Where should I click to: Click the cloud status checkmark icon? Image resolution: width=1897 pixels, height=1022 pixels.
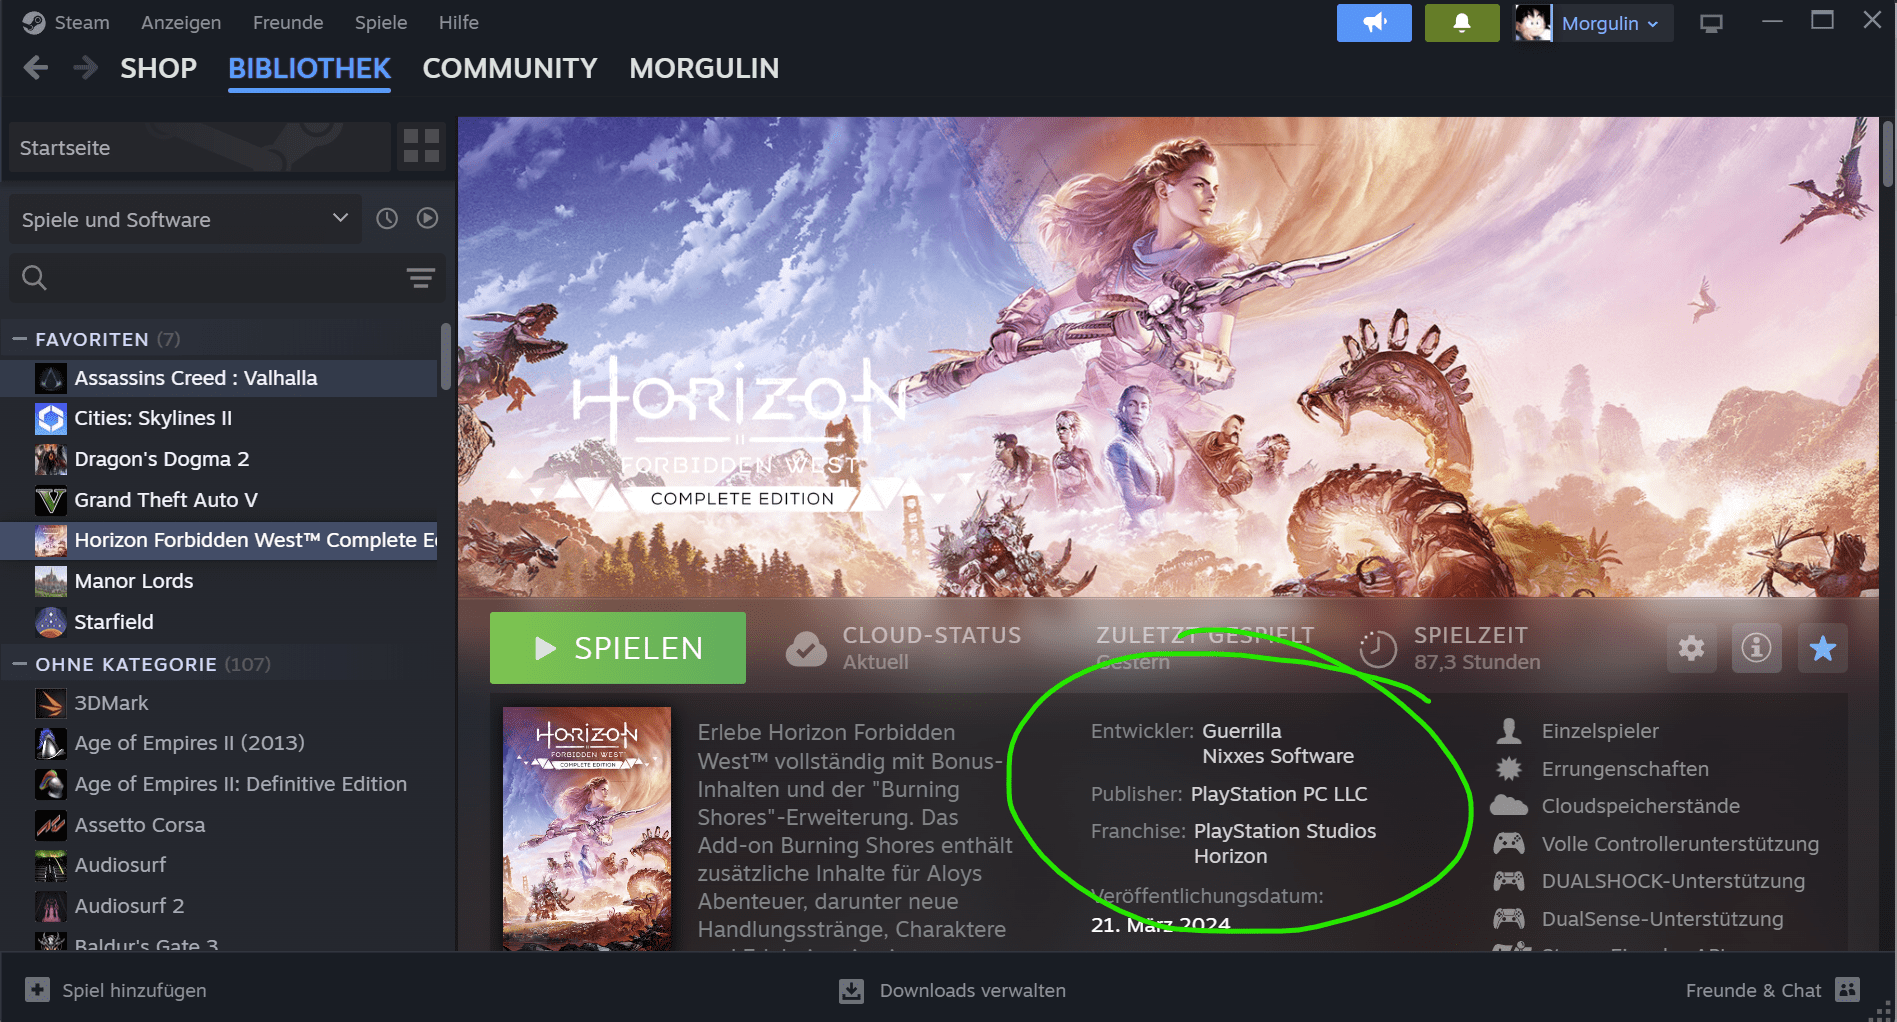point(806,649)
